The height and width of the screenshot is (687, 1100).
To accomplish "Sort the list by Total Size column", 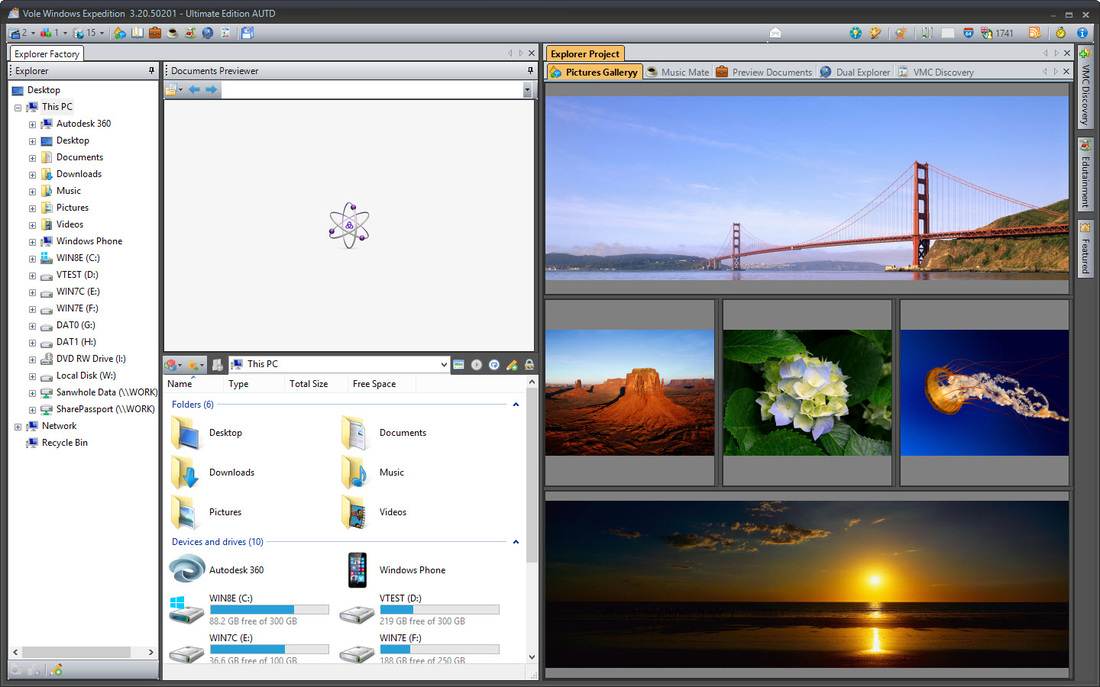I will click(308, 384).
